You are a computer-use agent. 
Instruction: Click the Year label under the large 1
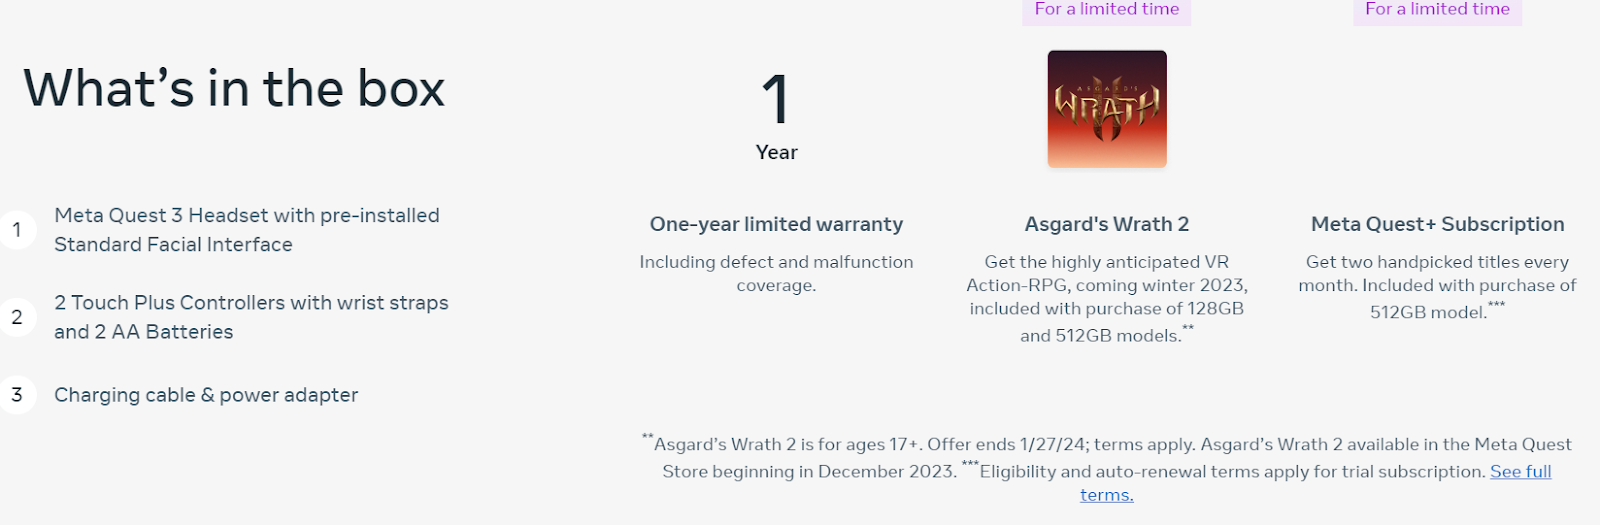pyautogui.click(x=776, y=152)
